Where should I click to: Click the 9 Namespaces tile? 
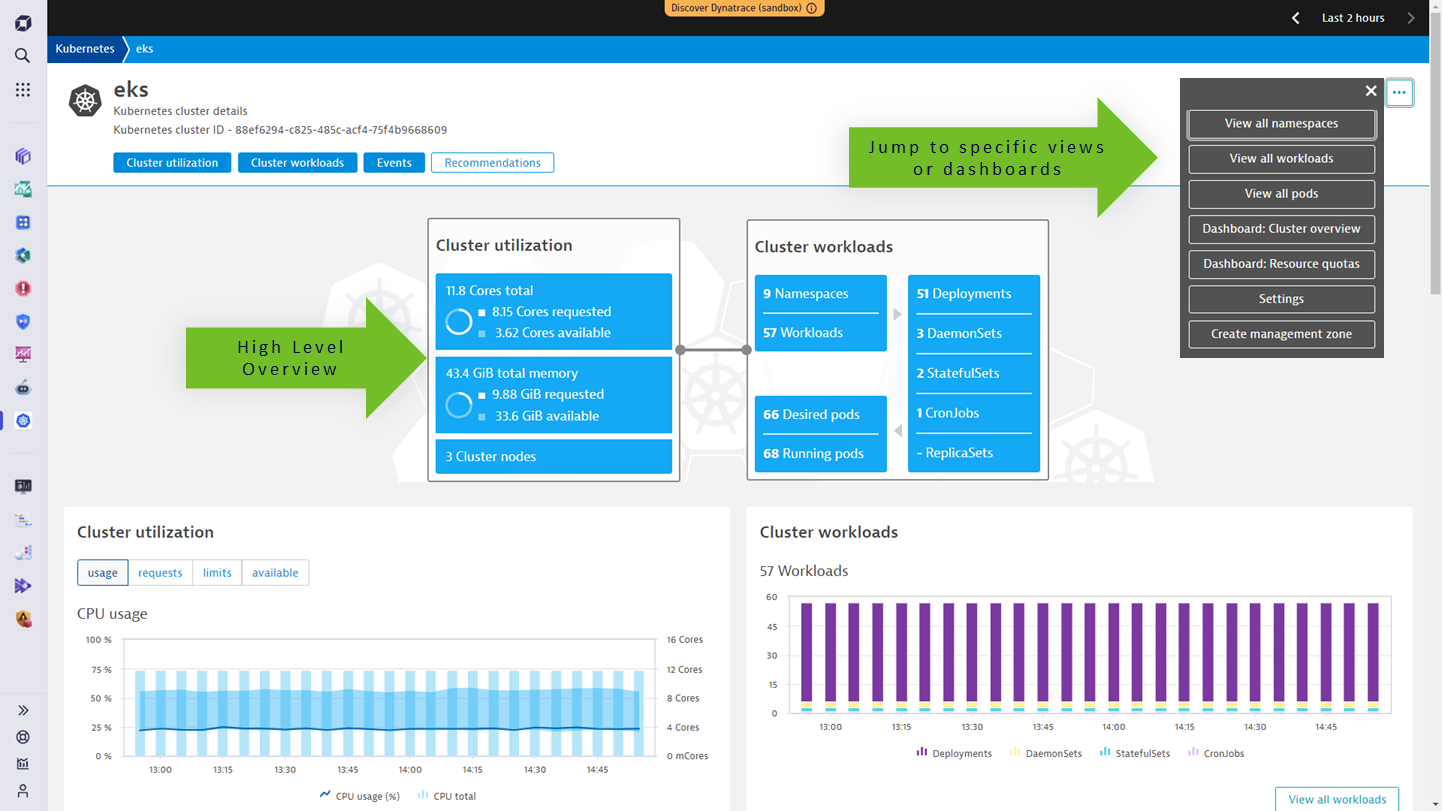820,294
